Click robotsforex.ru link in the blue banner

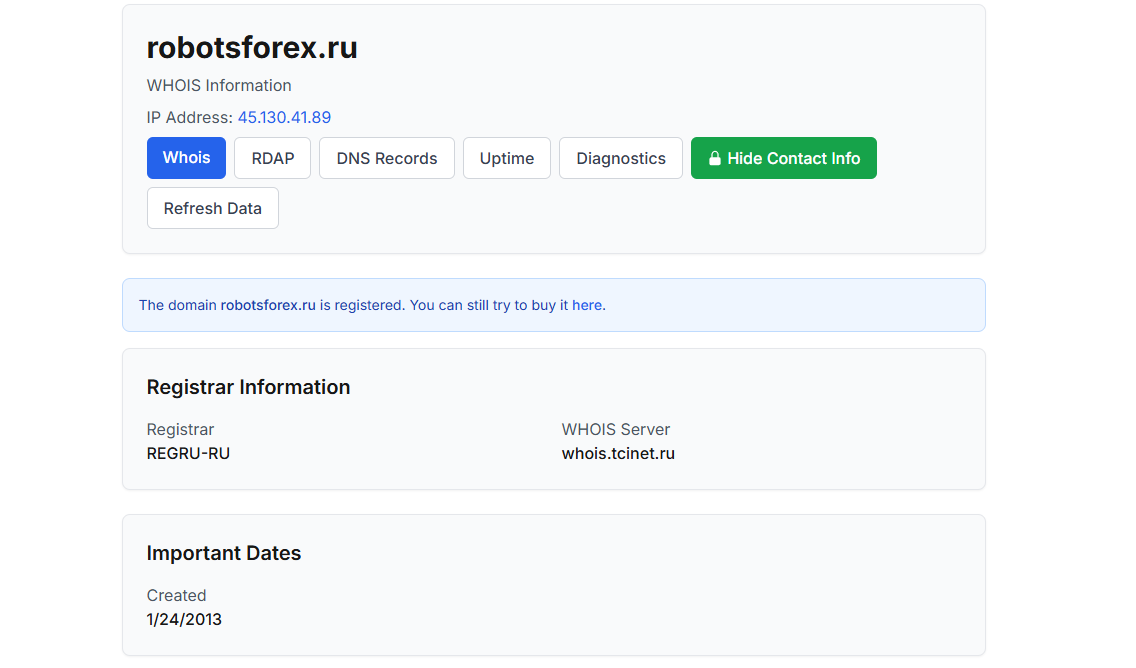[x=268, y=306]
